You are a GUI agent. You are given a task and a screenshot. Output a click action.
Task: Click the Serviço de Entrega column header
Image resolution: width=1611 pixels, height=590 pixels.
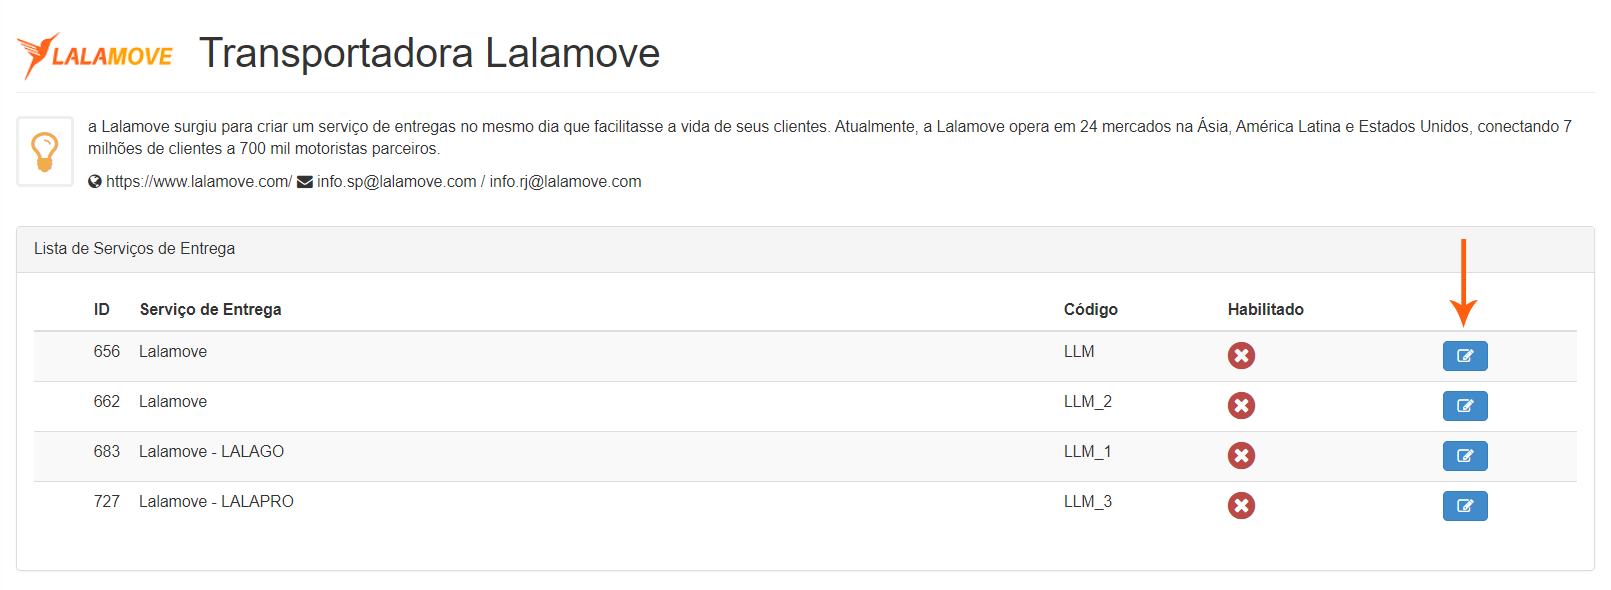[210, 310]
